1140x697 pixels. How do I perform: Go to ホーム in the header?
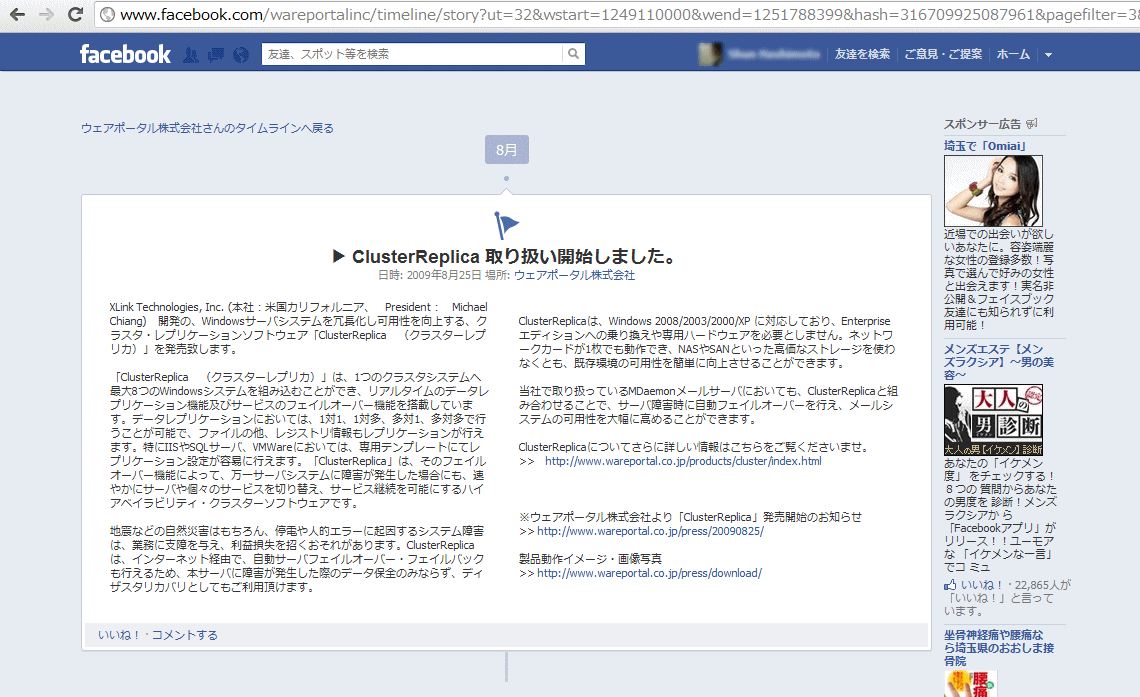1013,54
